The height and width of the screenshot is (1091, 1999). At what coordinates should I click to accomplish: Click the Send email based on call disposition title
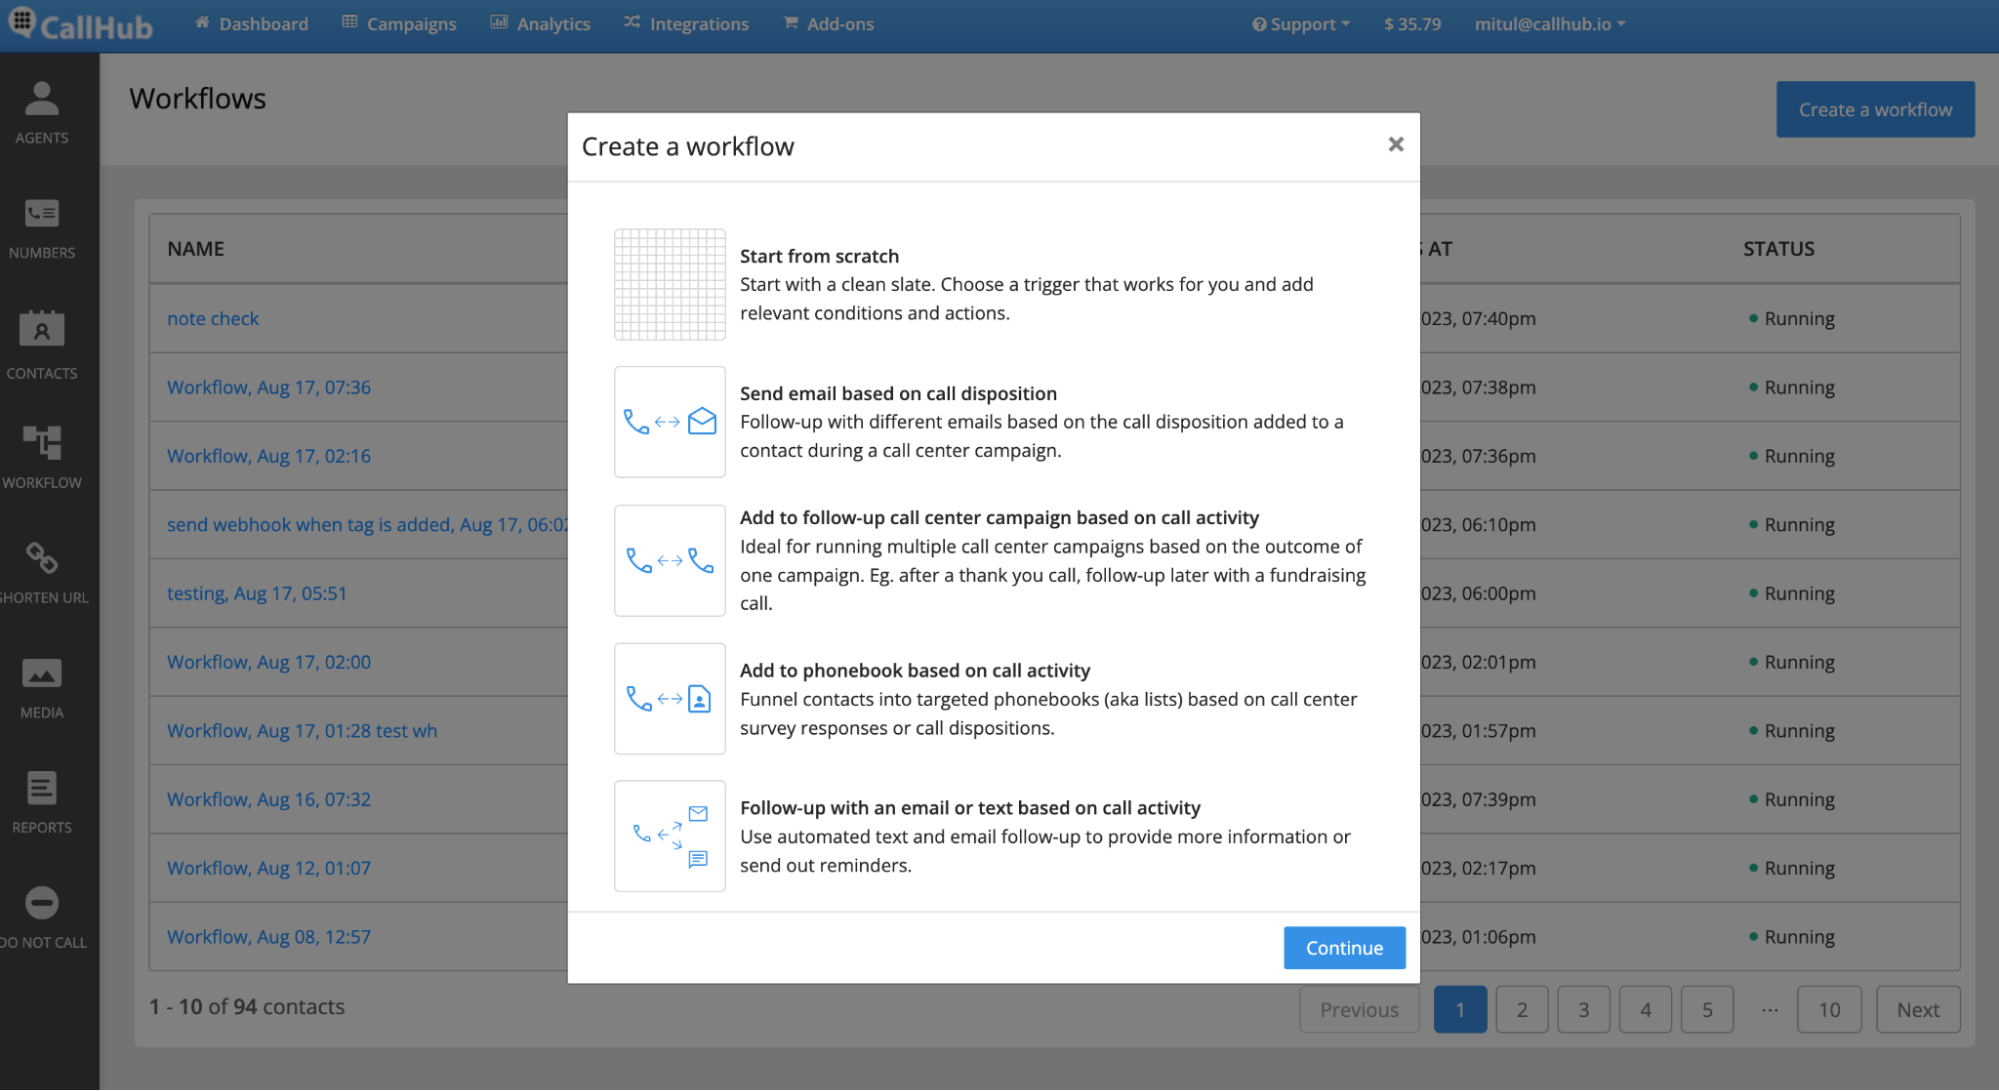click(898, 393)
